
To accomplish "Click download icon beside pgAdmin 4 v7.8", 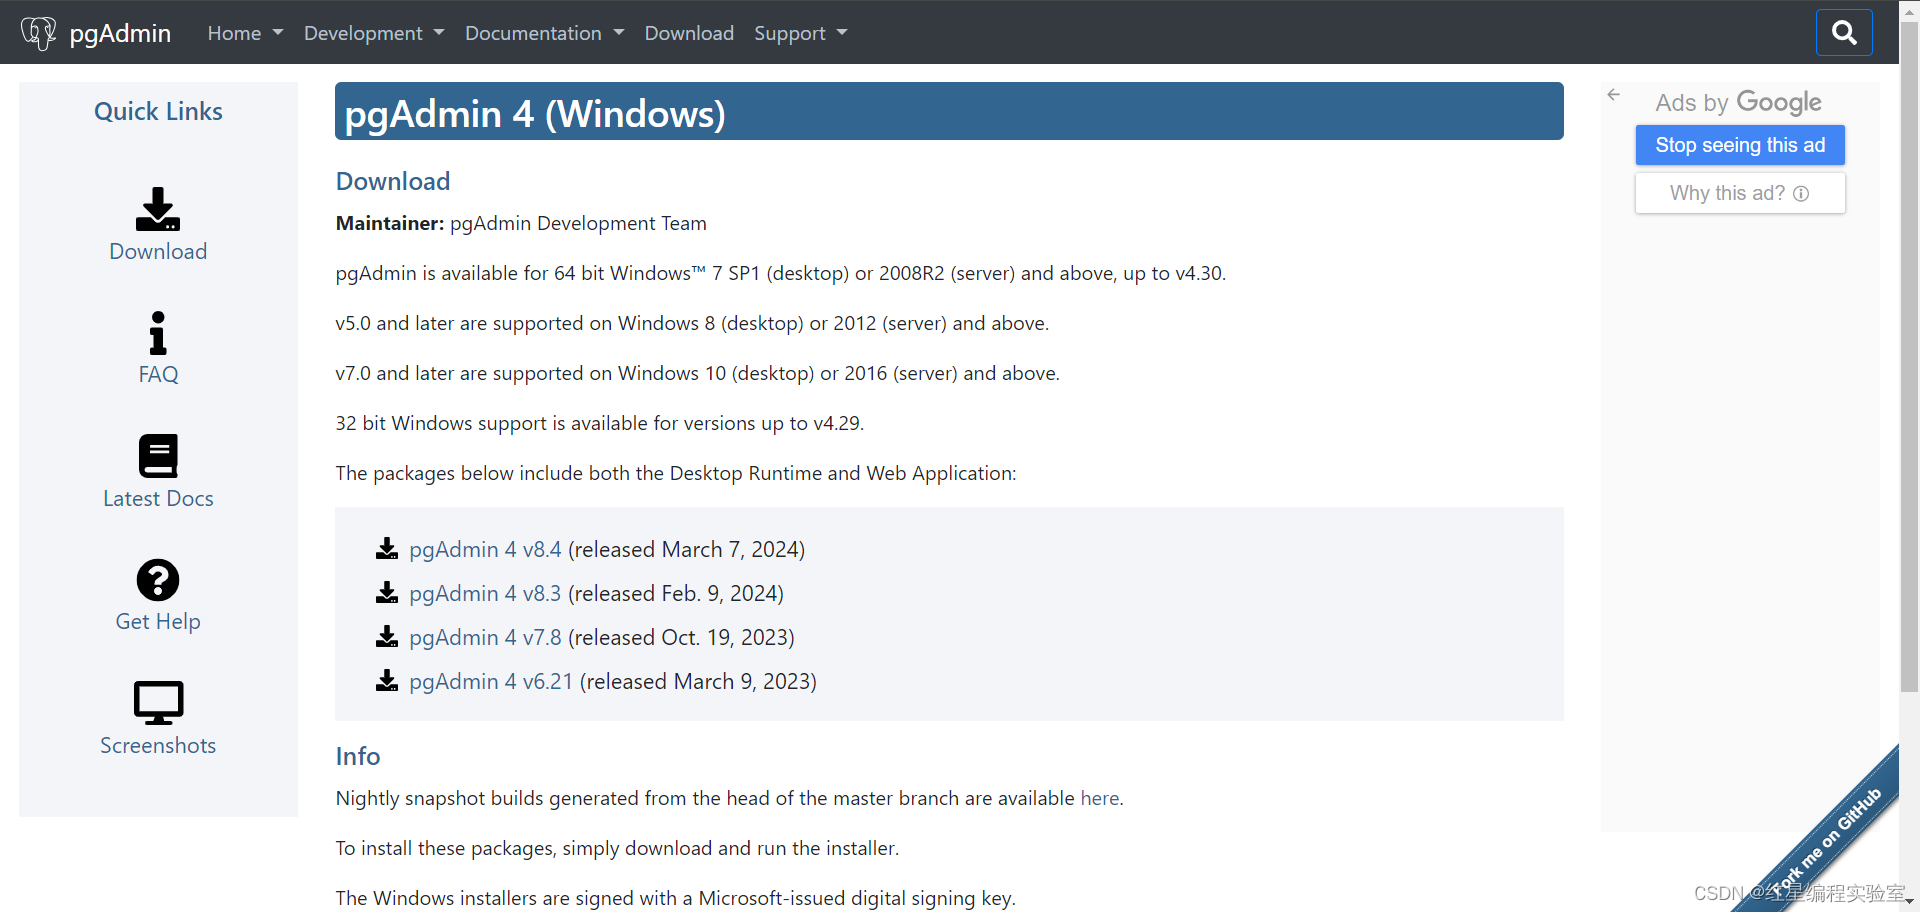I will pos(387,637).
